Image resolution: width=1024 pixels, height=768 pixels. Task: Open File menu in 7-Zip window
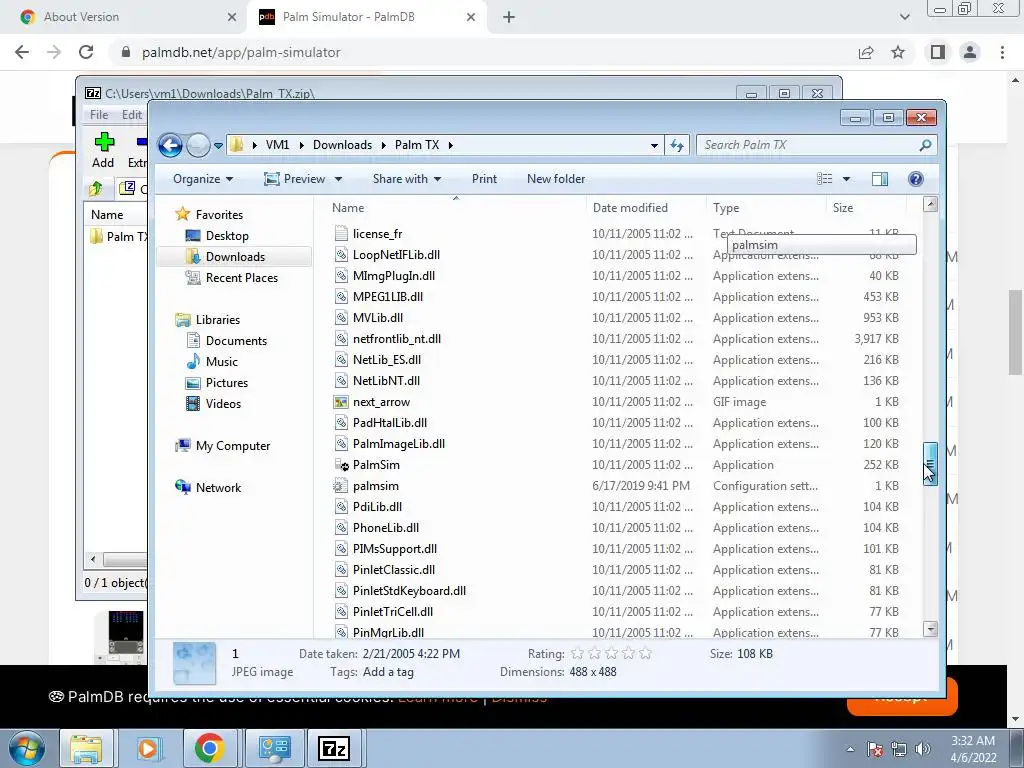tap(99, 115)
